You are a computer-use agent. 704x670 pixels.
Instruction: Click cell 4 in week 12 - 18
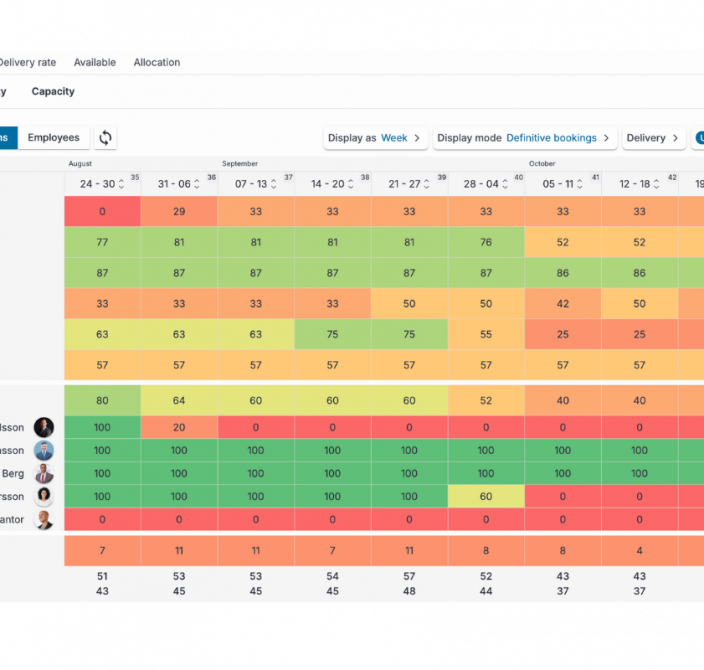click(x=639, y=551)
